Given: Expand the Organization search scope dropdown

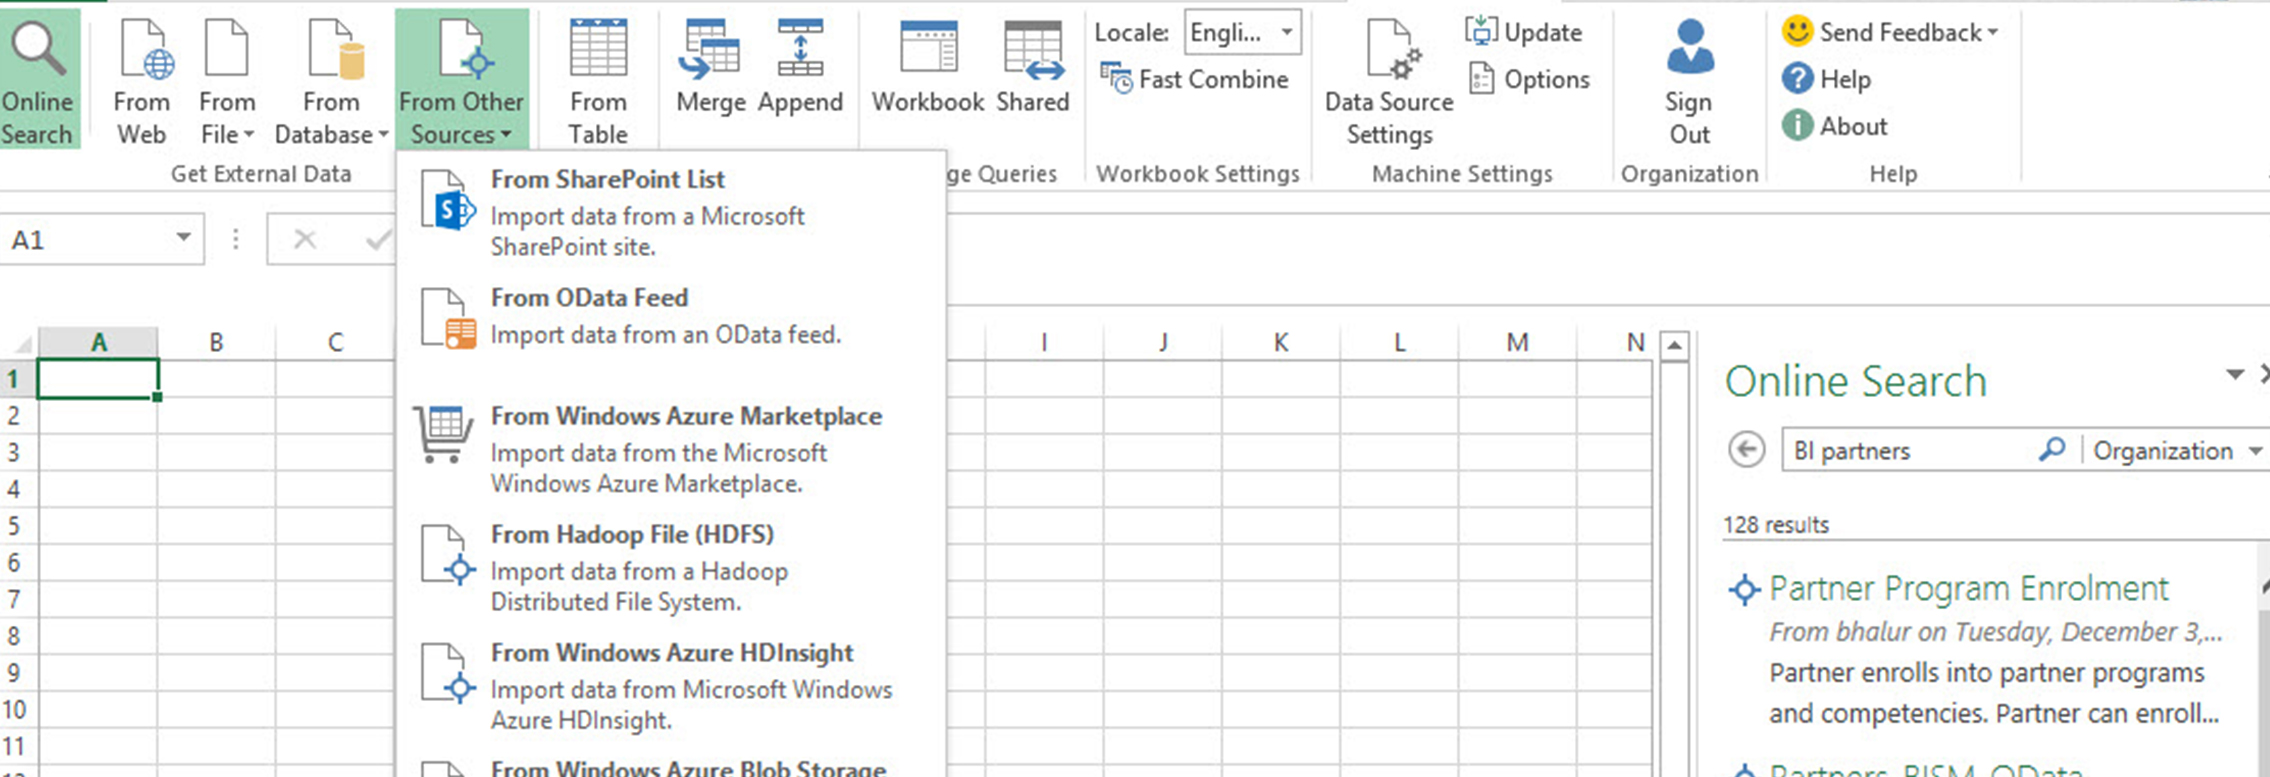Looking at the screenshot, I should point(2255,451).
